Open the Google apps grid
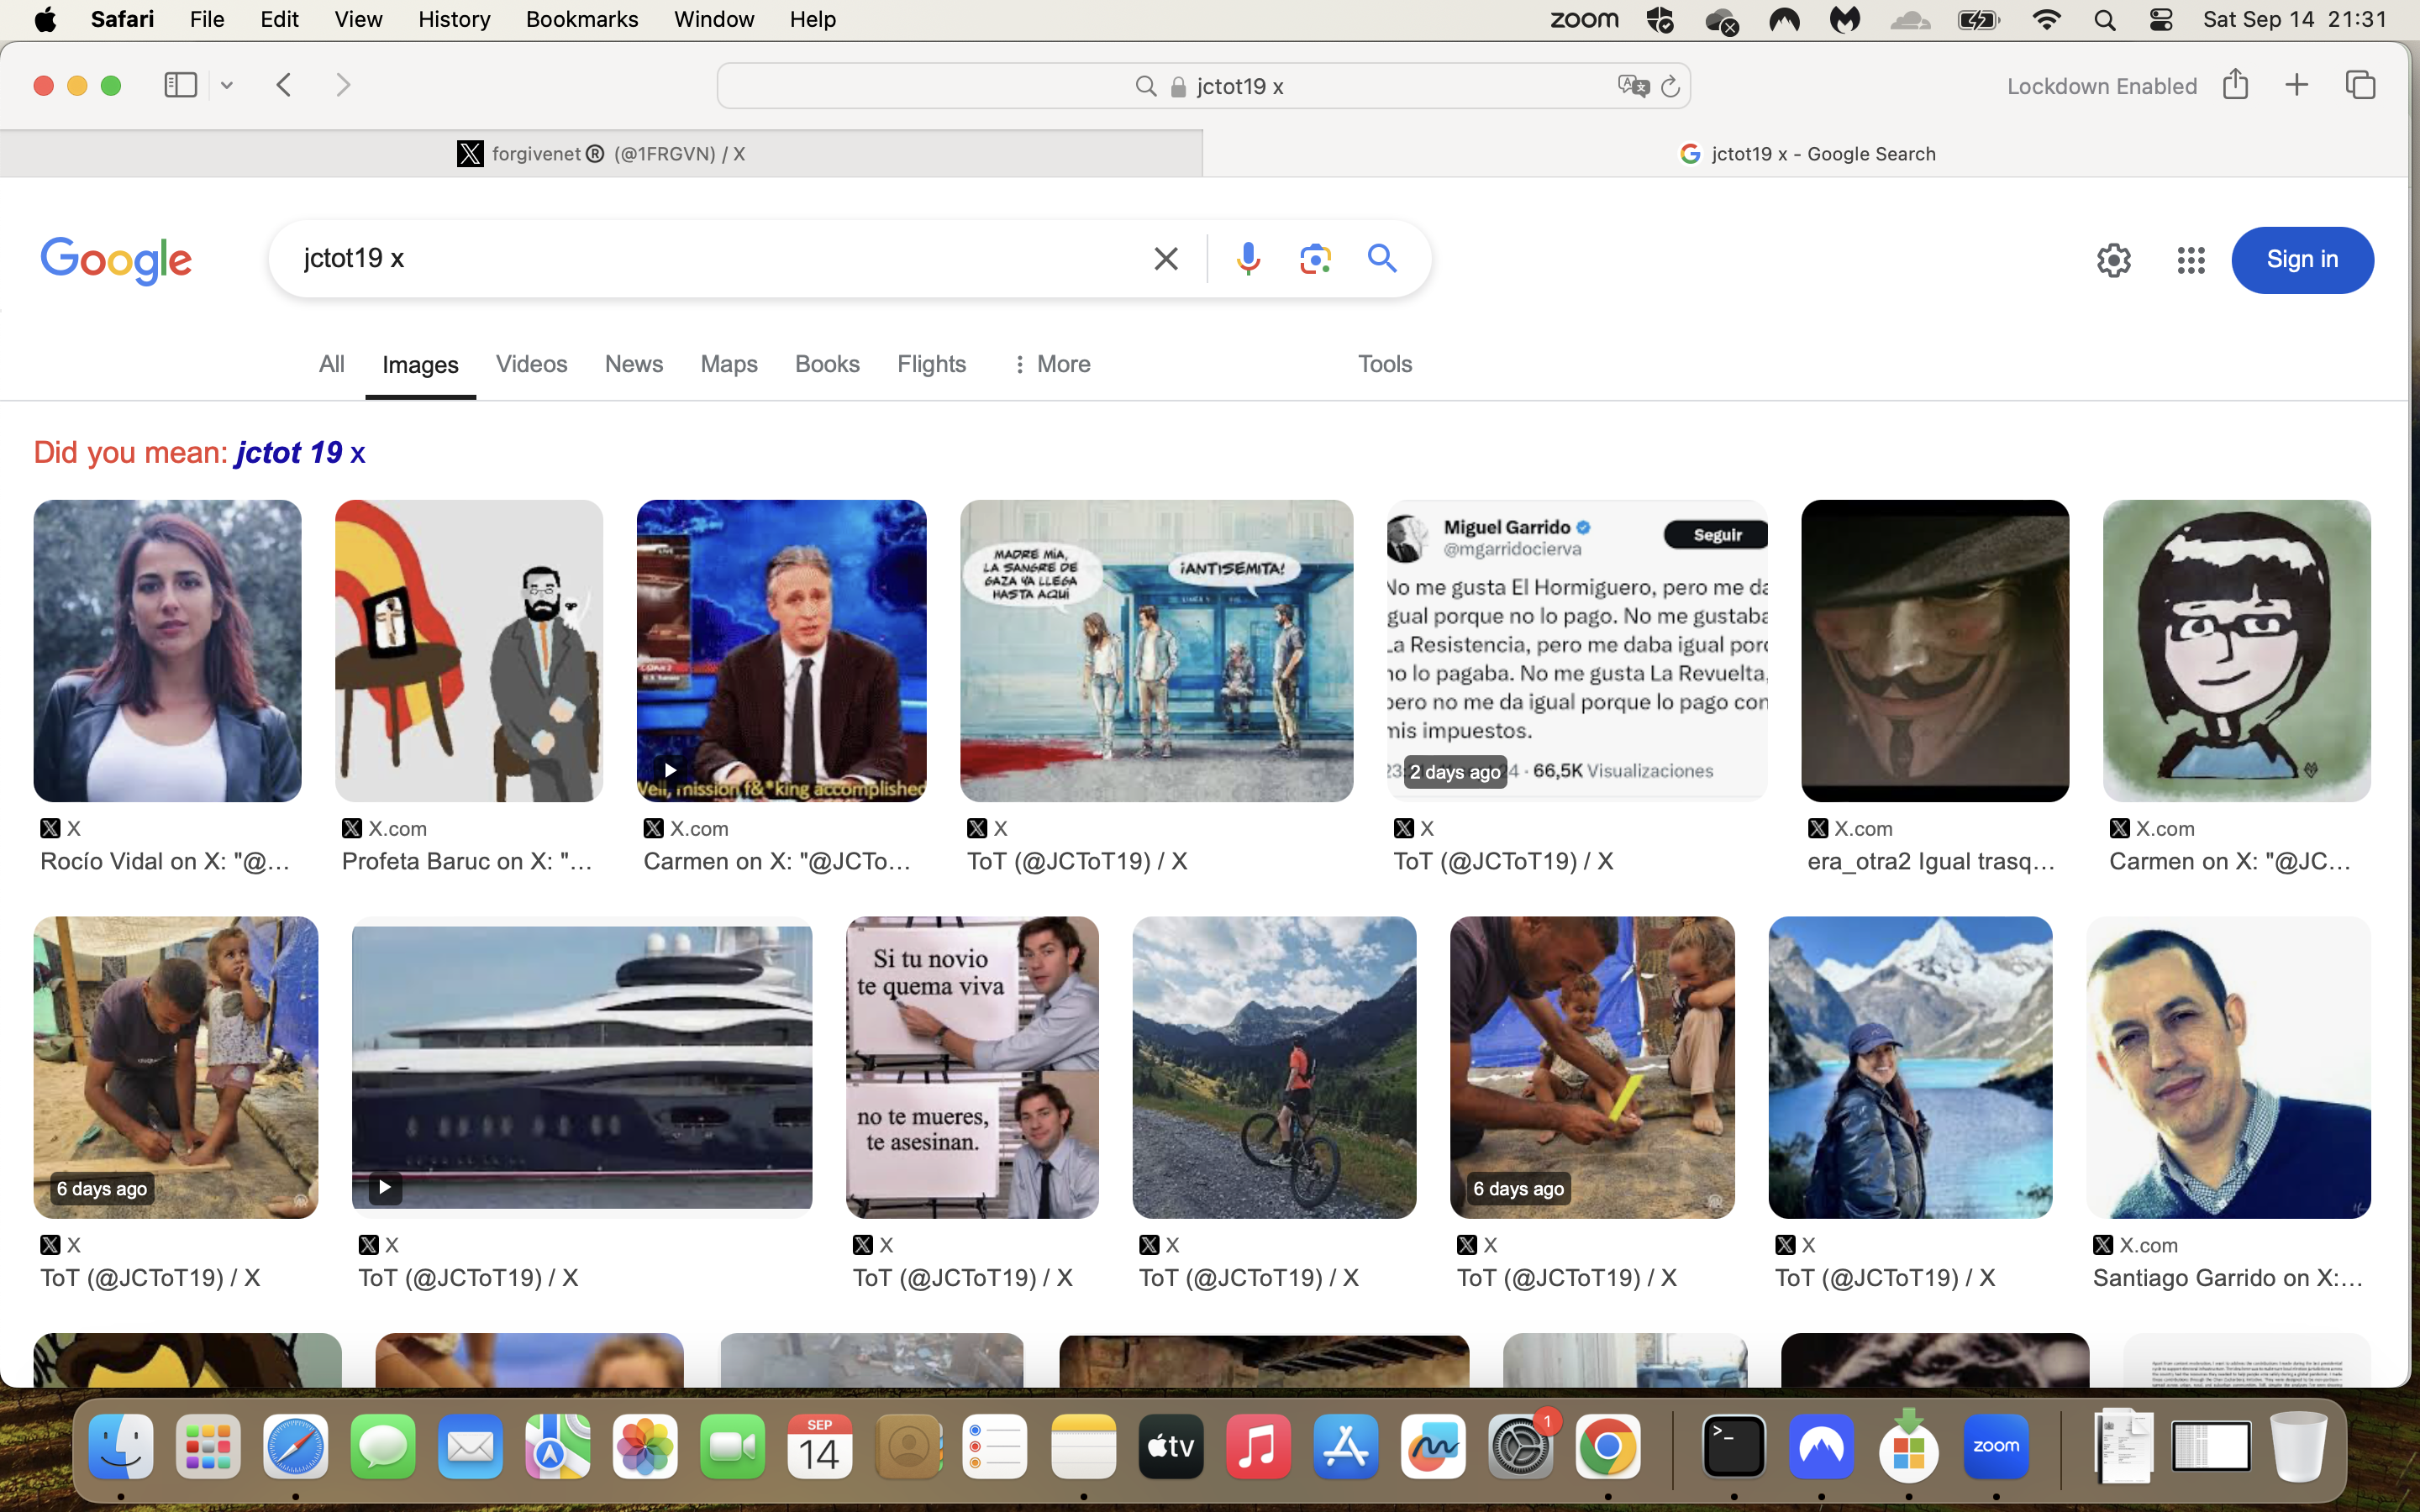The height and width of the screenshot is (1512, 2420). pos(2190,260)
